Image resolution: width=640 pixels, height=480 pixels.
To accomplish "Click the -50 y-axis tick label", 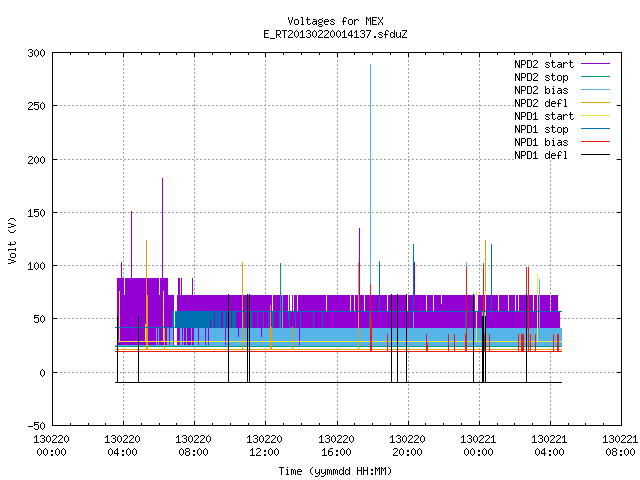I will pos(36,426).
